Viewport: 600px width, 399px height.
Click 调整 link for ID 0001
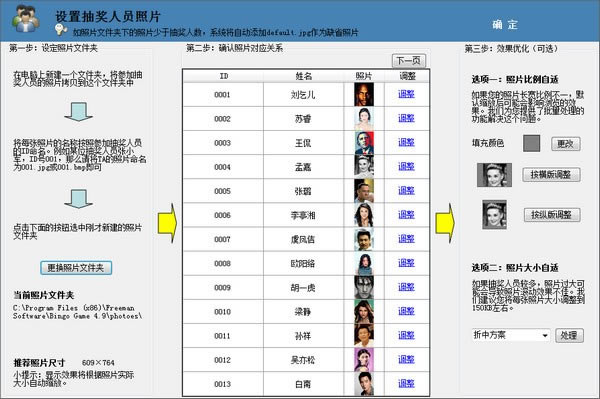[x=406, y=94]
